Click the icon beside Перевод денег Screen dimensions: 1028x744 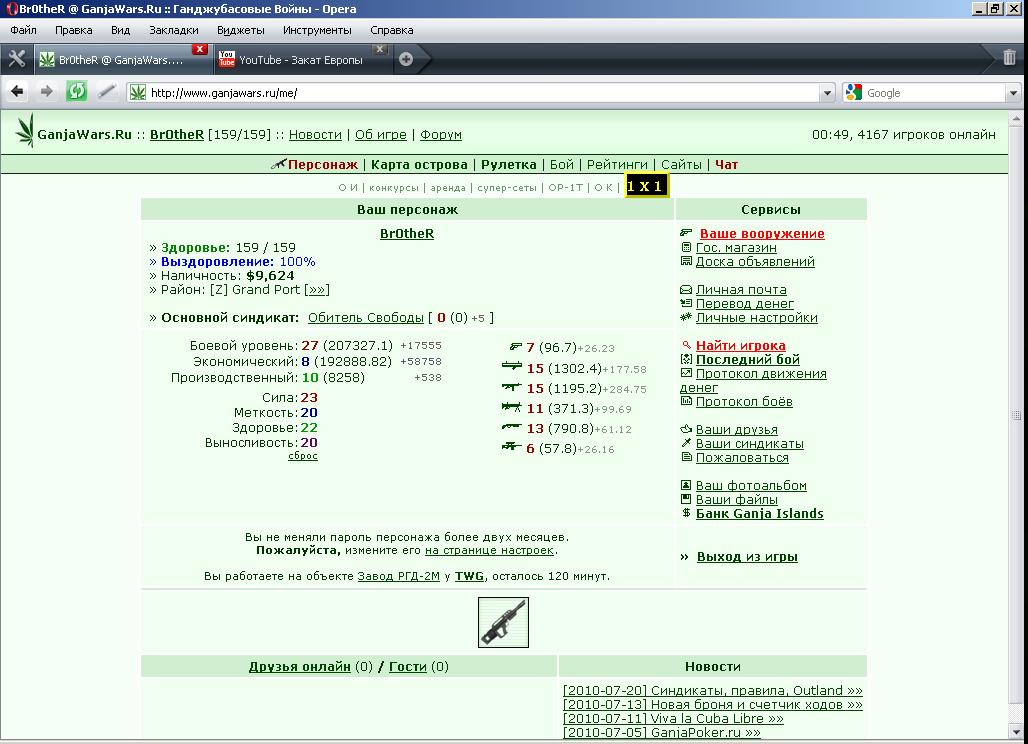686,303
